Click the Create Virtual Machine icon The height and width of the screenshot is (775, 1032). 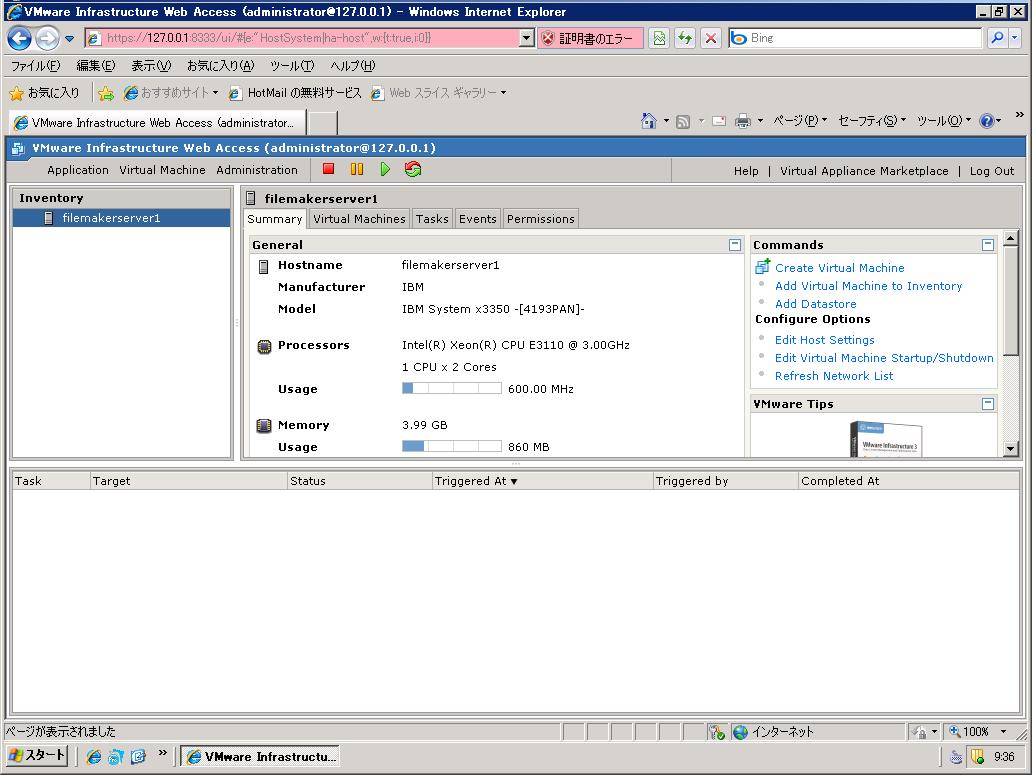pyautogui.click(x=763, y=266)
